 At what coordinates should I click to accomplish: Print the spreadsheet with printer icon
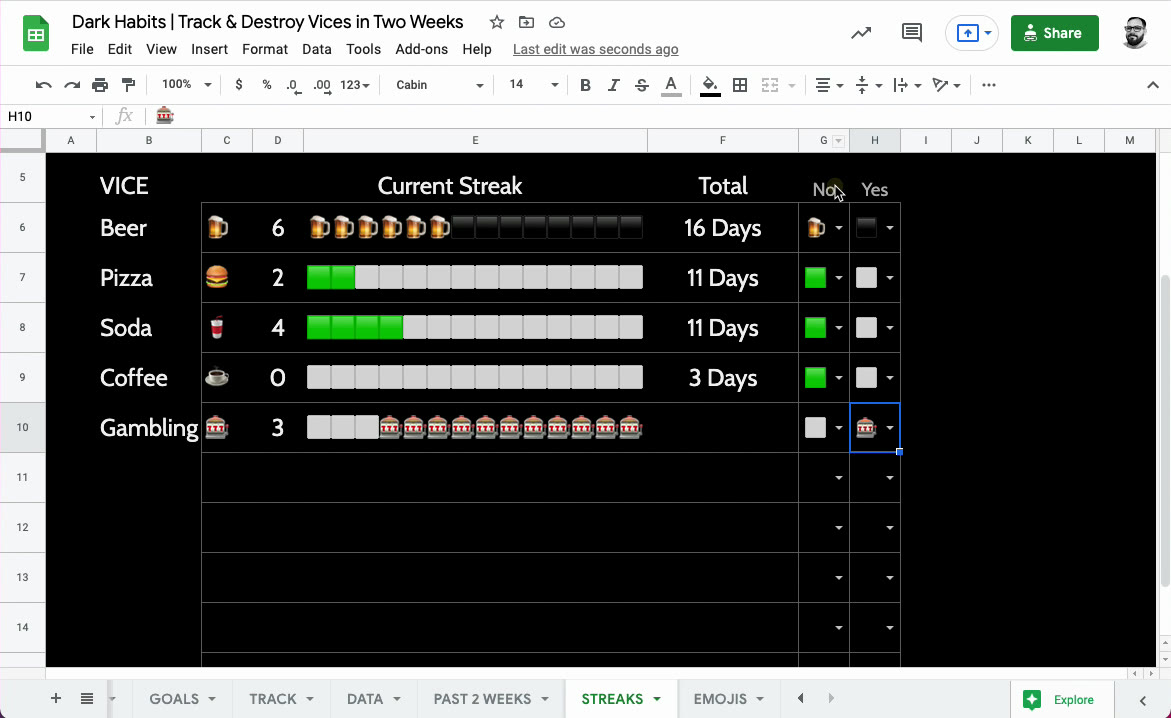[x=100, y=85]
